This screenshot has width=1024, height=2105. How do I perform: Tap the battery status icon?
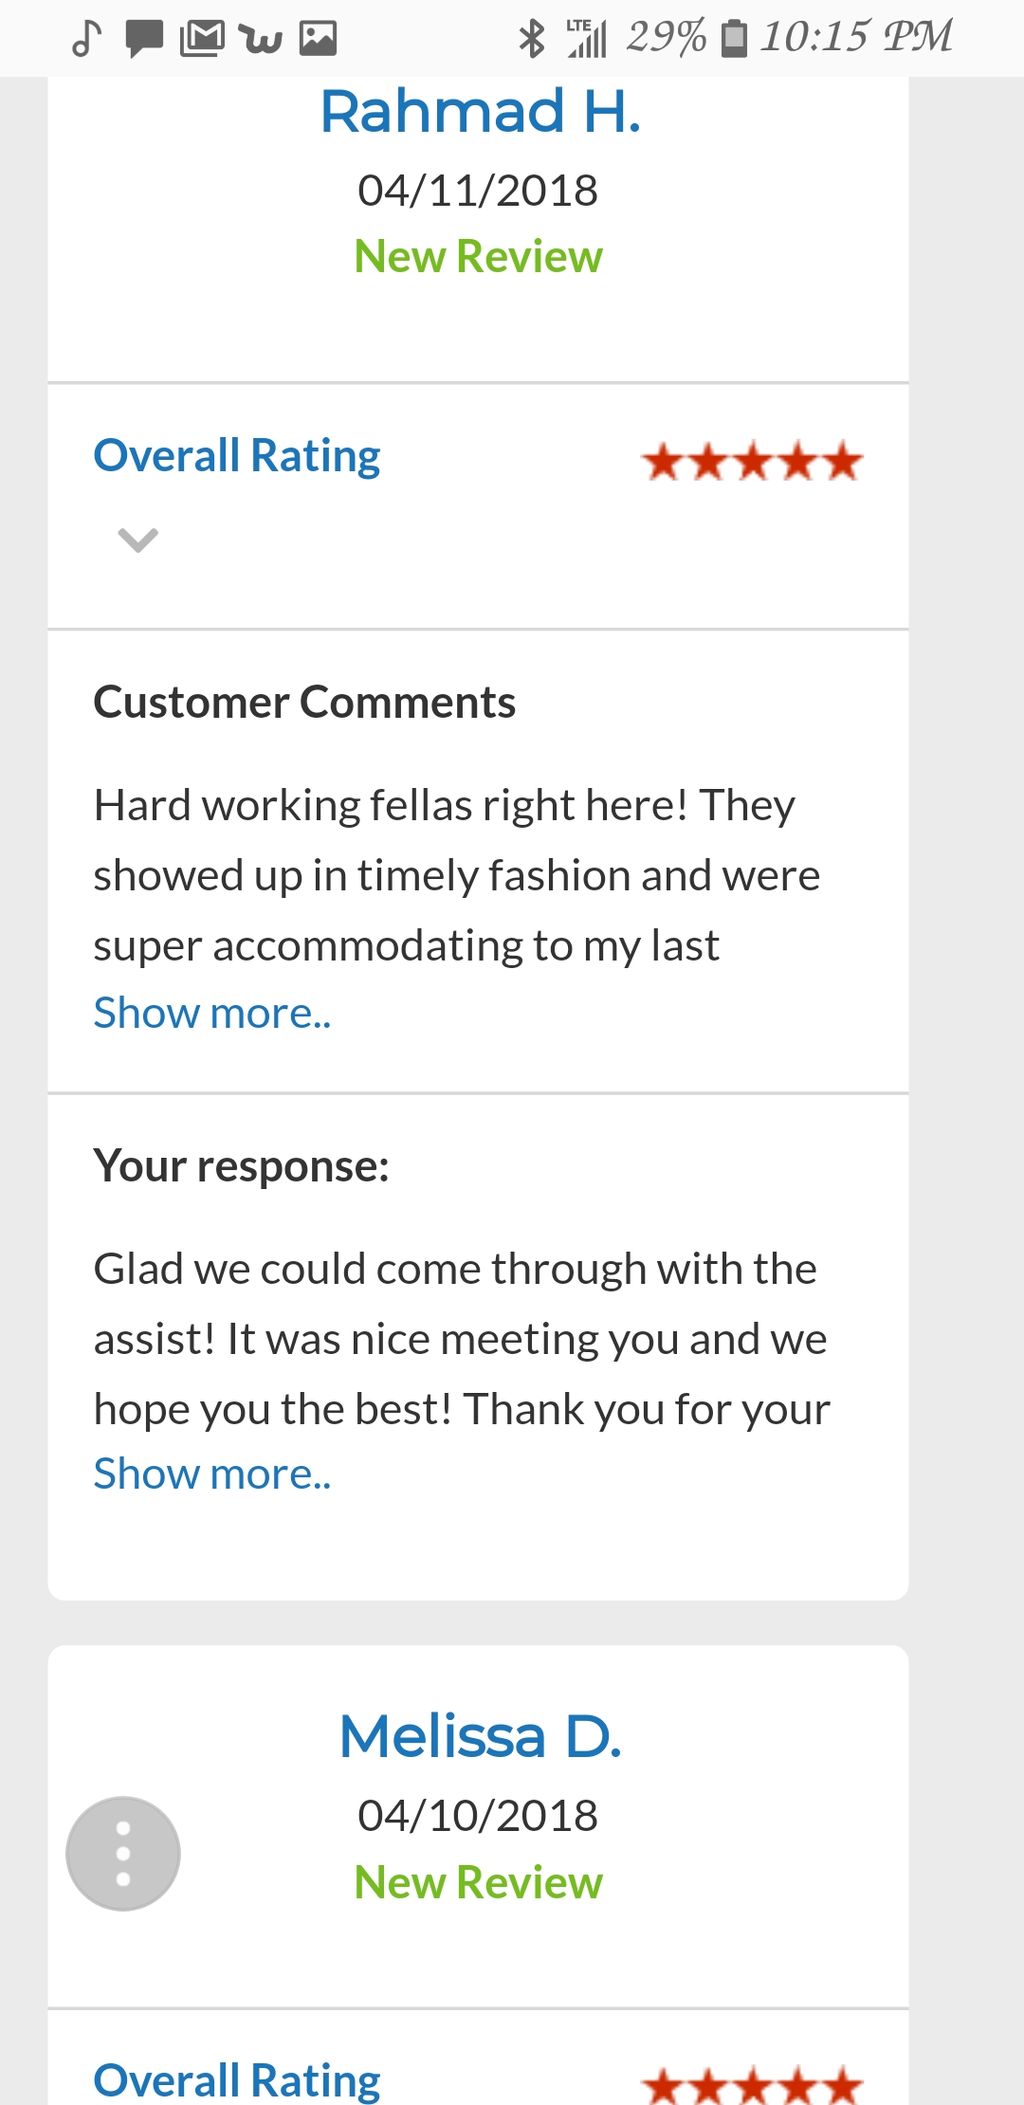coord(734,38)
